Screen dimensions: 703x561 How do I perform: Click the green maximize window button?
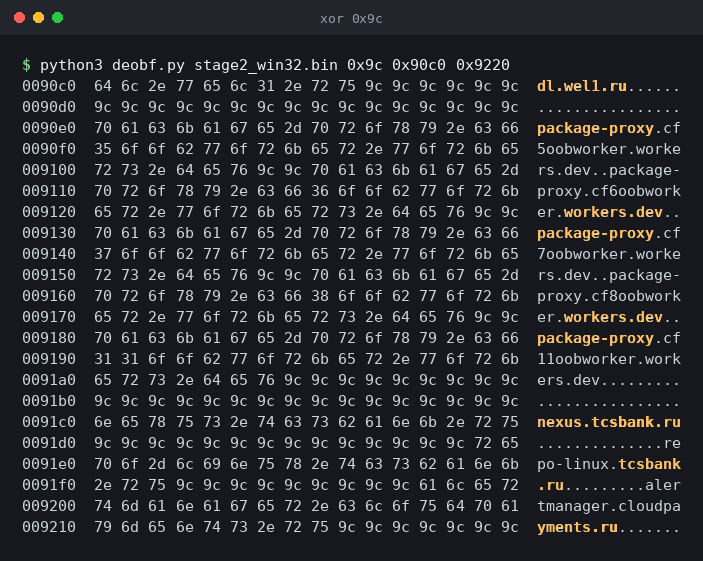tap(57, 17)
